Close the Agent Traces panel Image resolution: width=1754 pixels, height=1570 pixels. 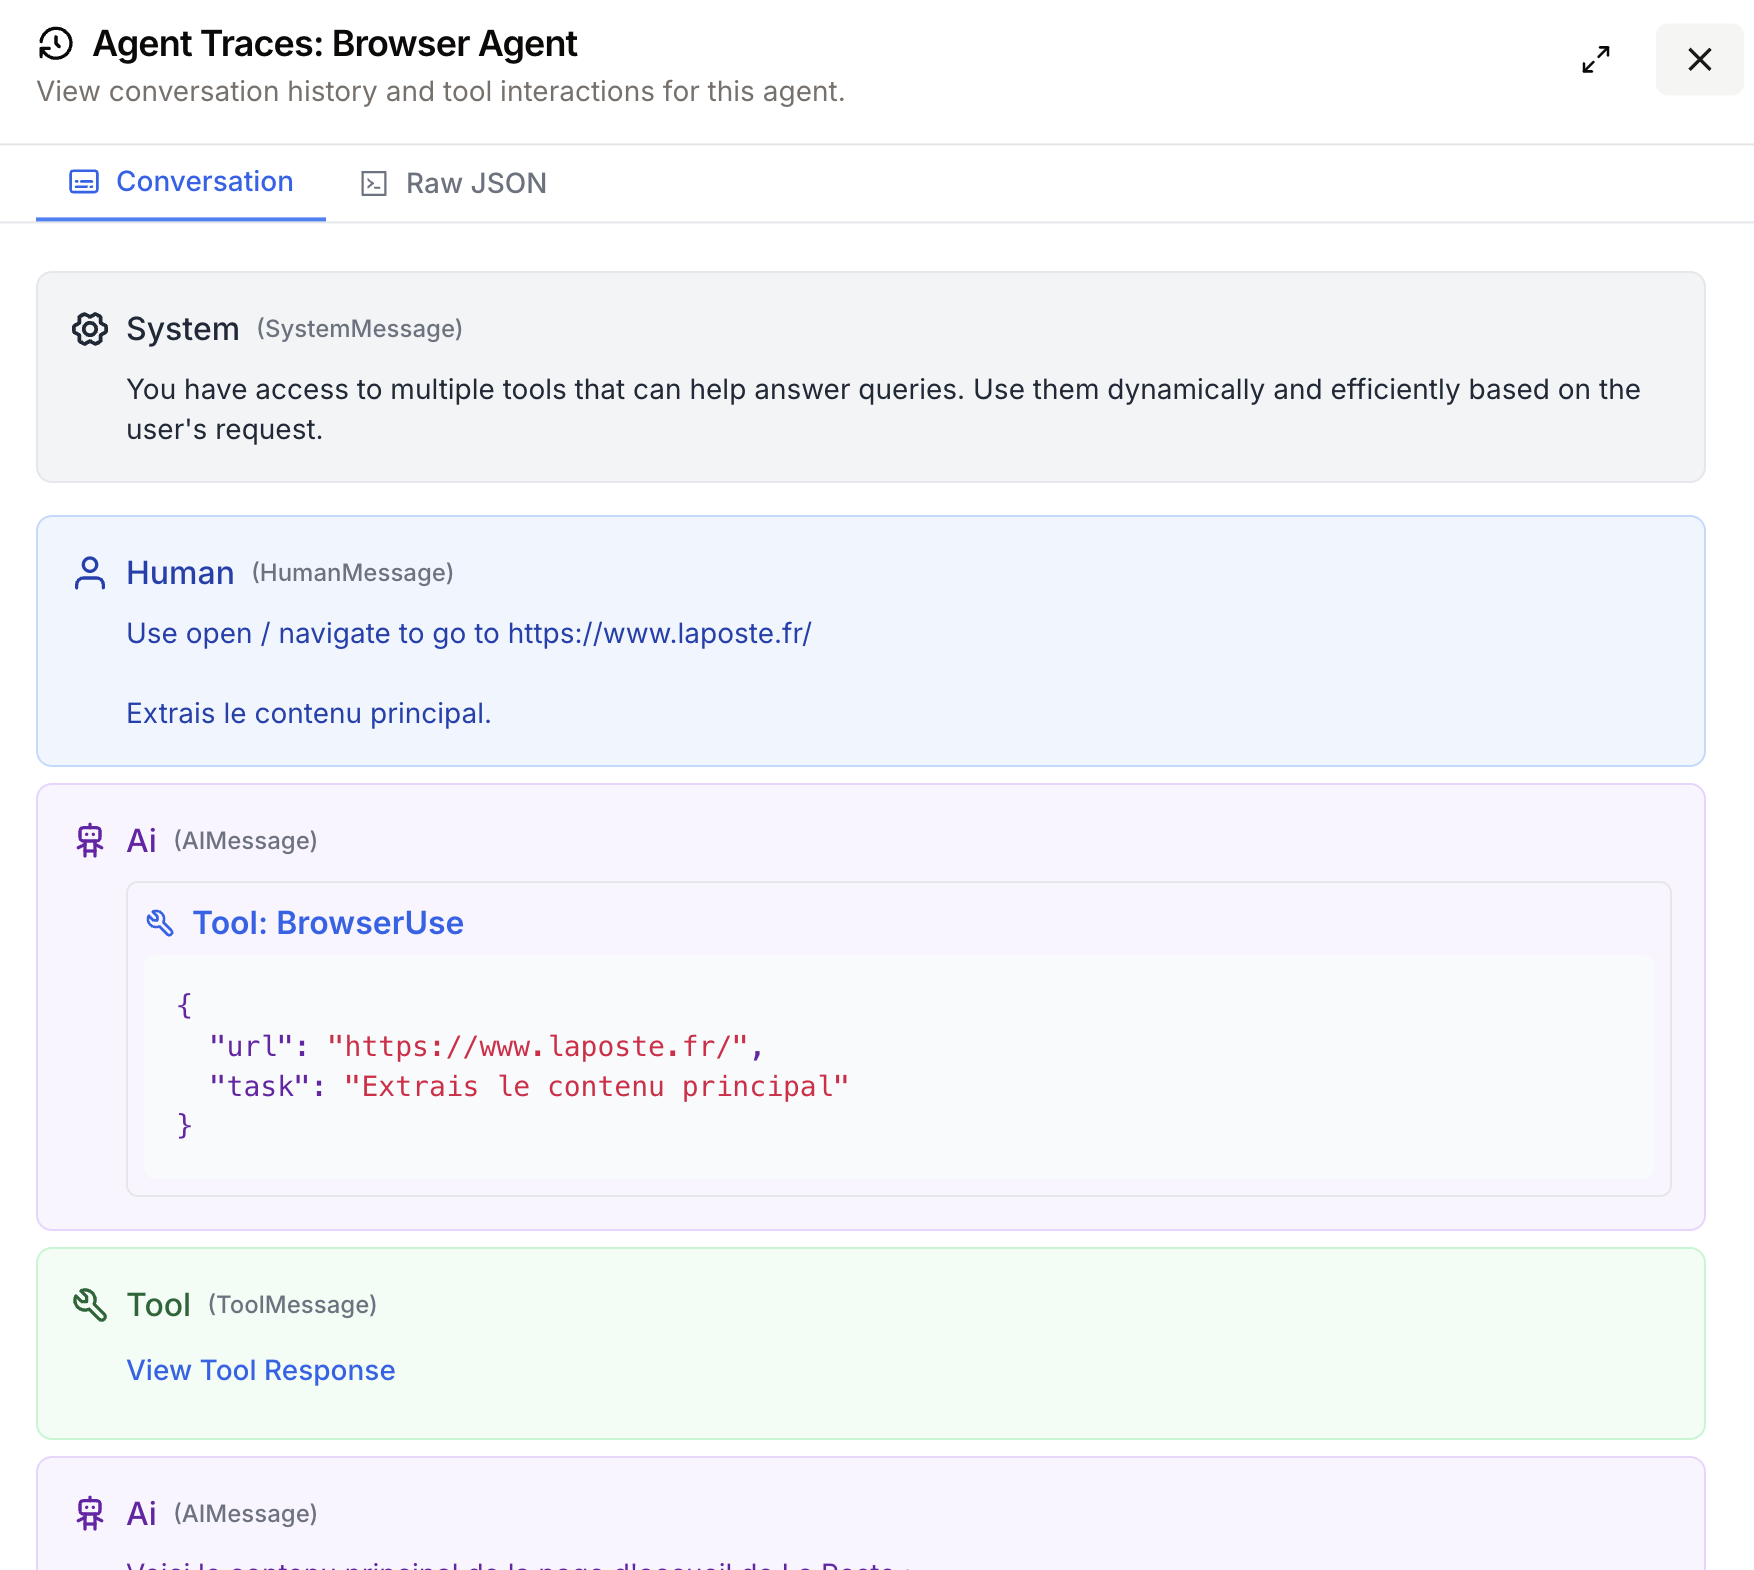coord(1699,60)
